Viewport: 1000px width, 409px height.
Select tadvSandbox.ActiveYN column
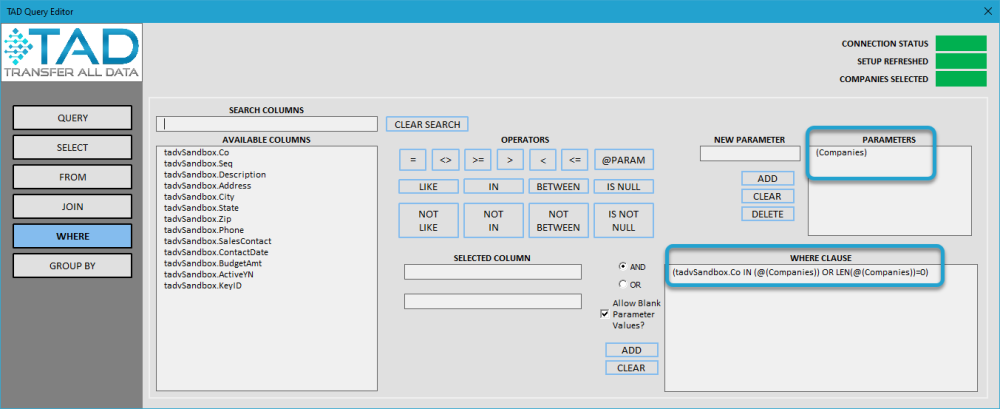coord(208,274)
